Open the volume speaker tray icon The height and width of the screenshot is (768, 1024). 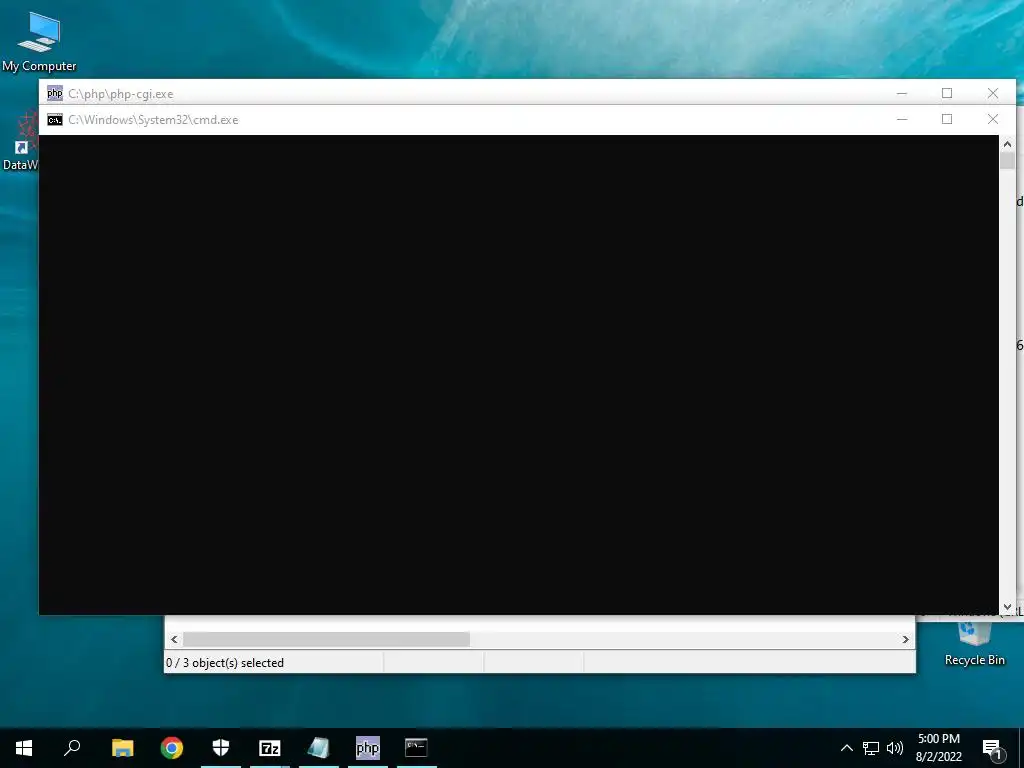click(x=895, y=748)
